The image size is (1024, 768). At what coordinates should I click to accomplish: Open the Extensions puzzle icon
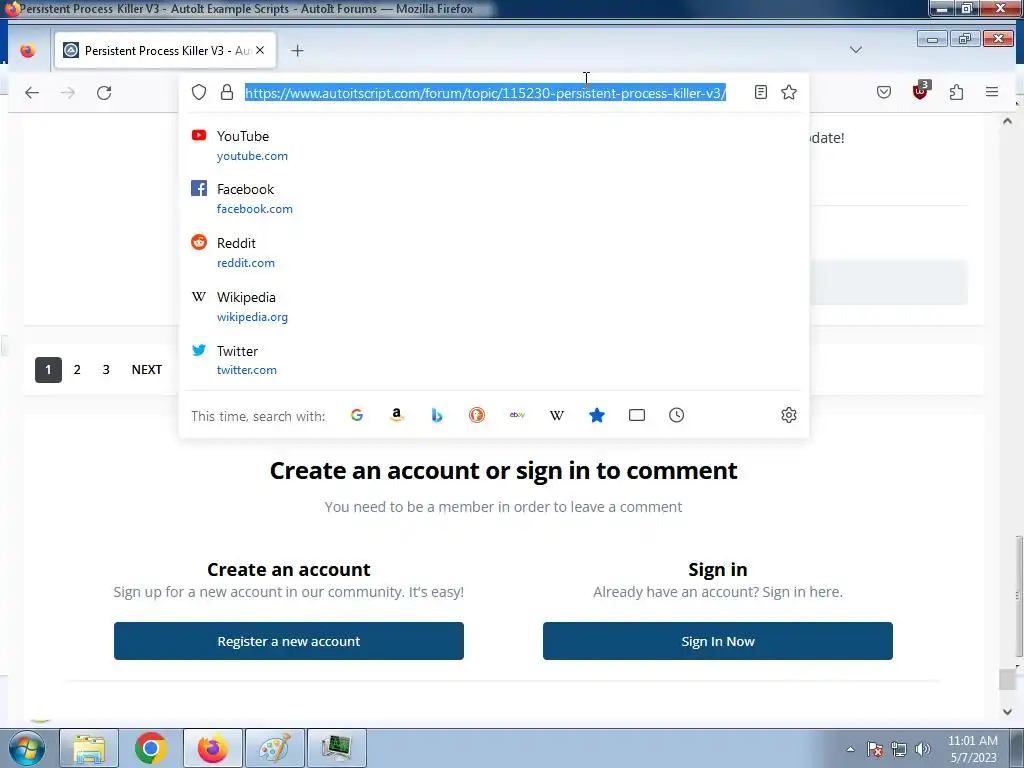[956, 92]
